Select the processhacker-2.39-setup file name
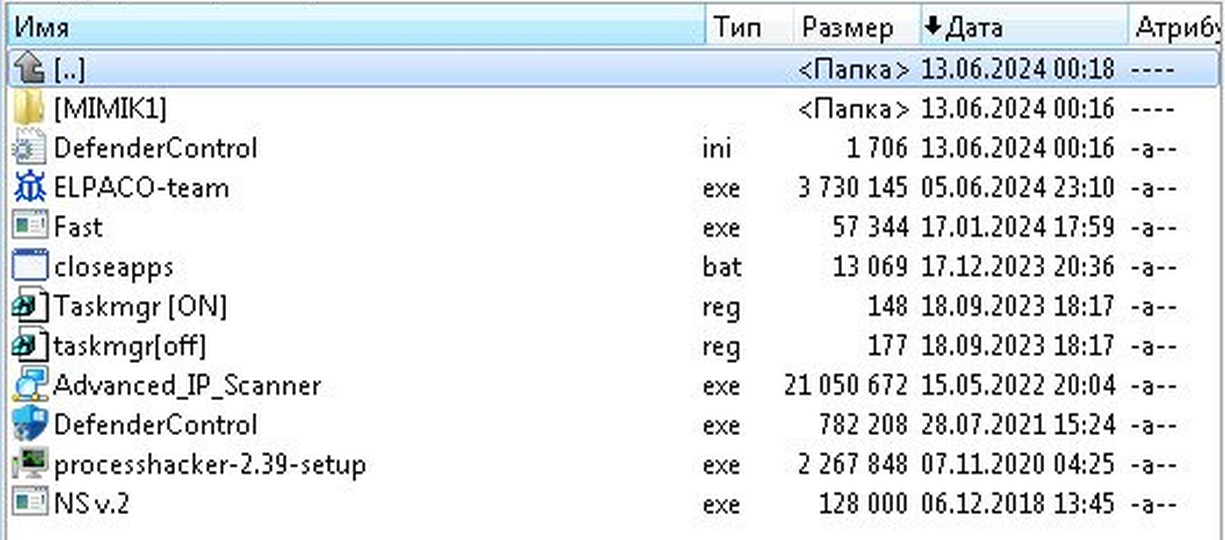Viewport: 1225px width, 540px height. tap(210, 464)
